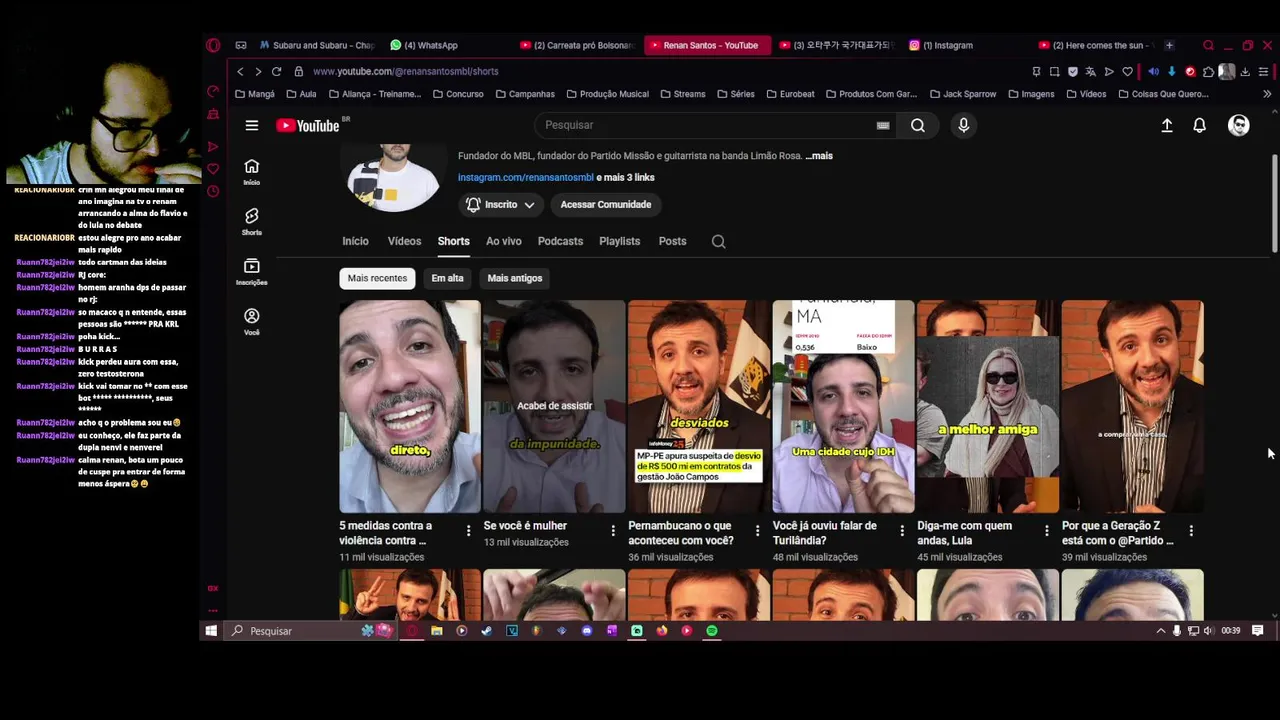Image resolution: width=1280 pixels, height=720 pixels.
Task: Open Spotify from the taskbar
Action: [712, 631]
